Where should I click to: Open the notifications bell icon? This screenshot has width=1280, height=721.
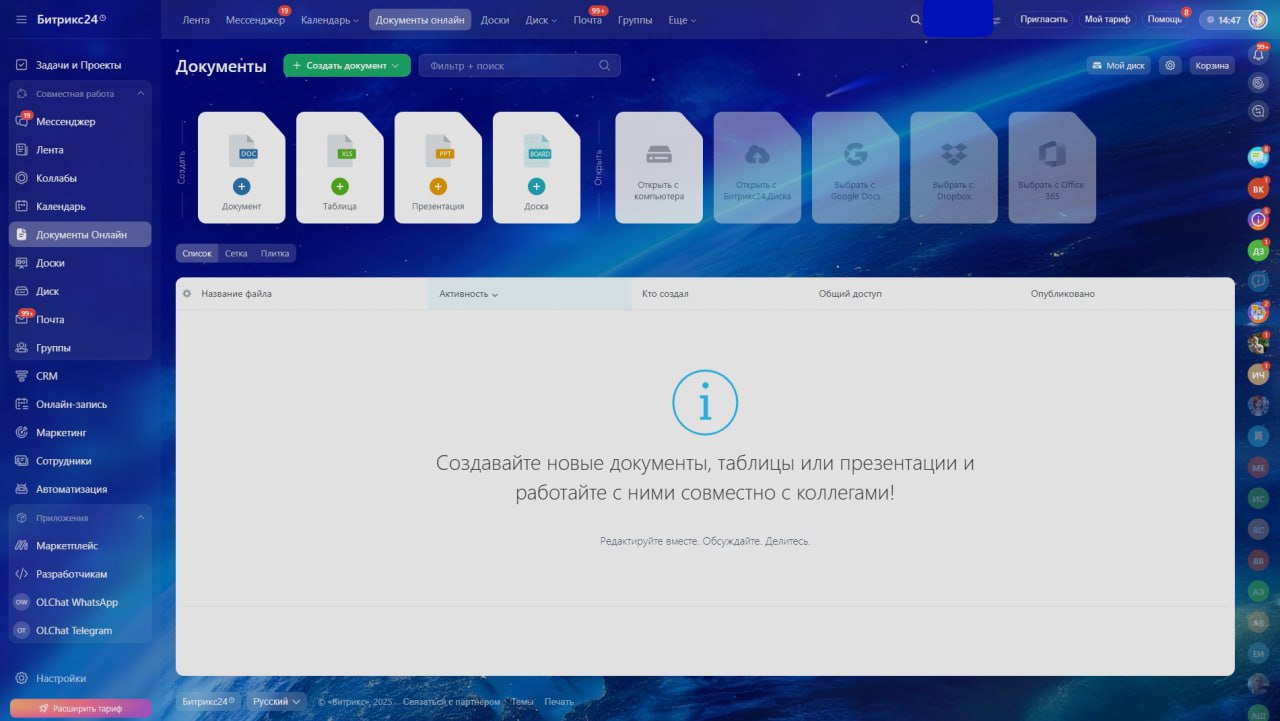pos(1258,55)
